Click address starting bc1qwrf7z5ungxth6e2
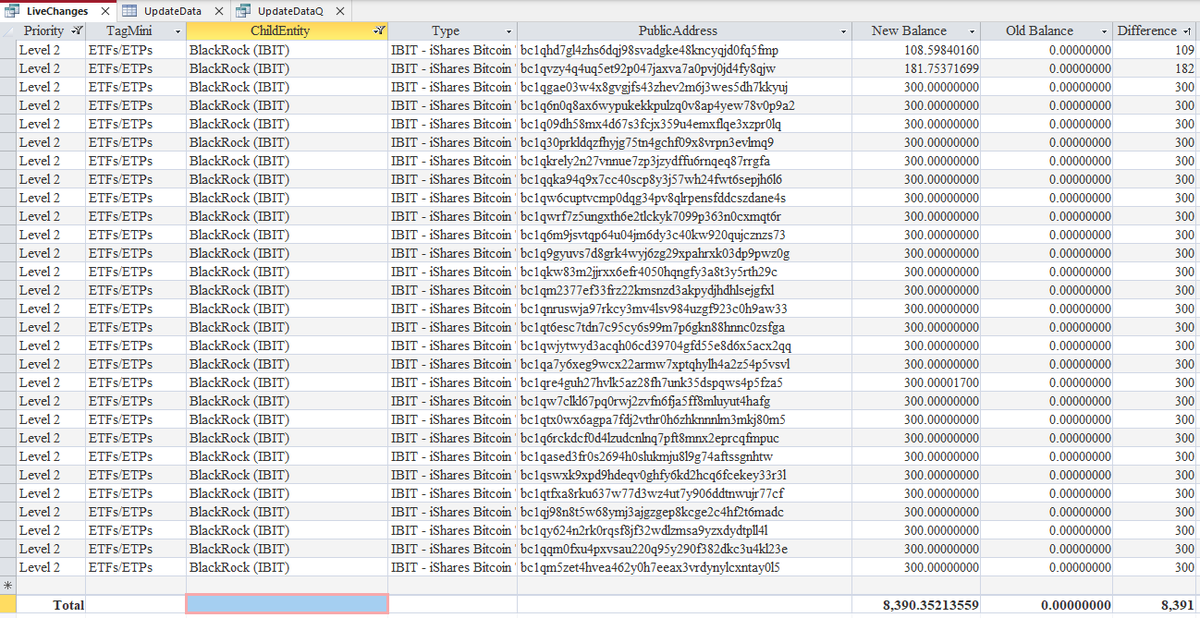 [651, 216]
